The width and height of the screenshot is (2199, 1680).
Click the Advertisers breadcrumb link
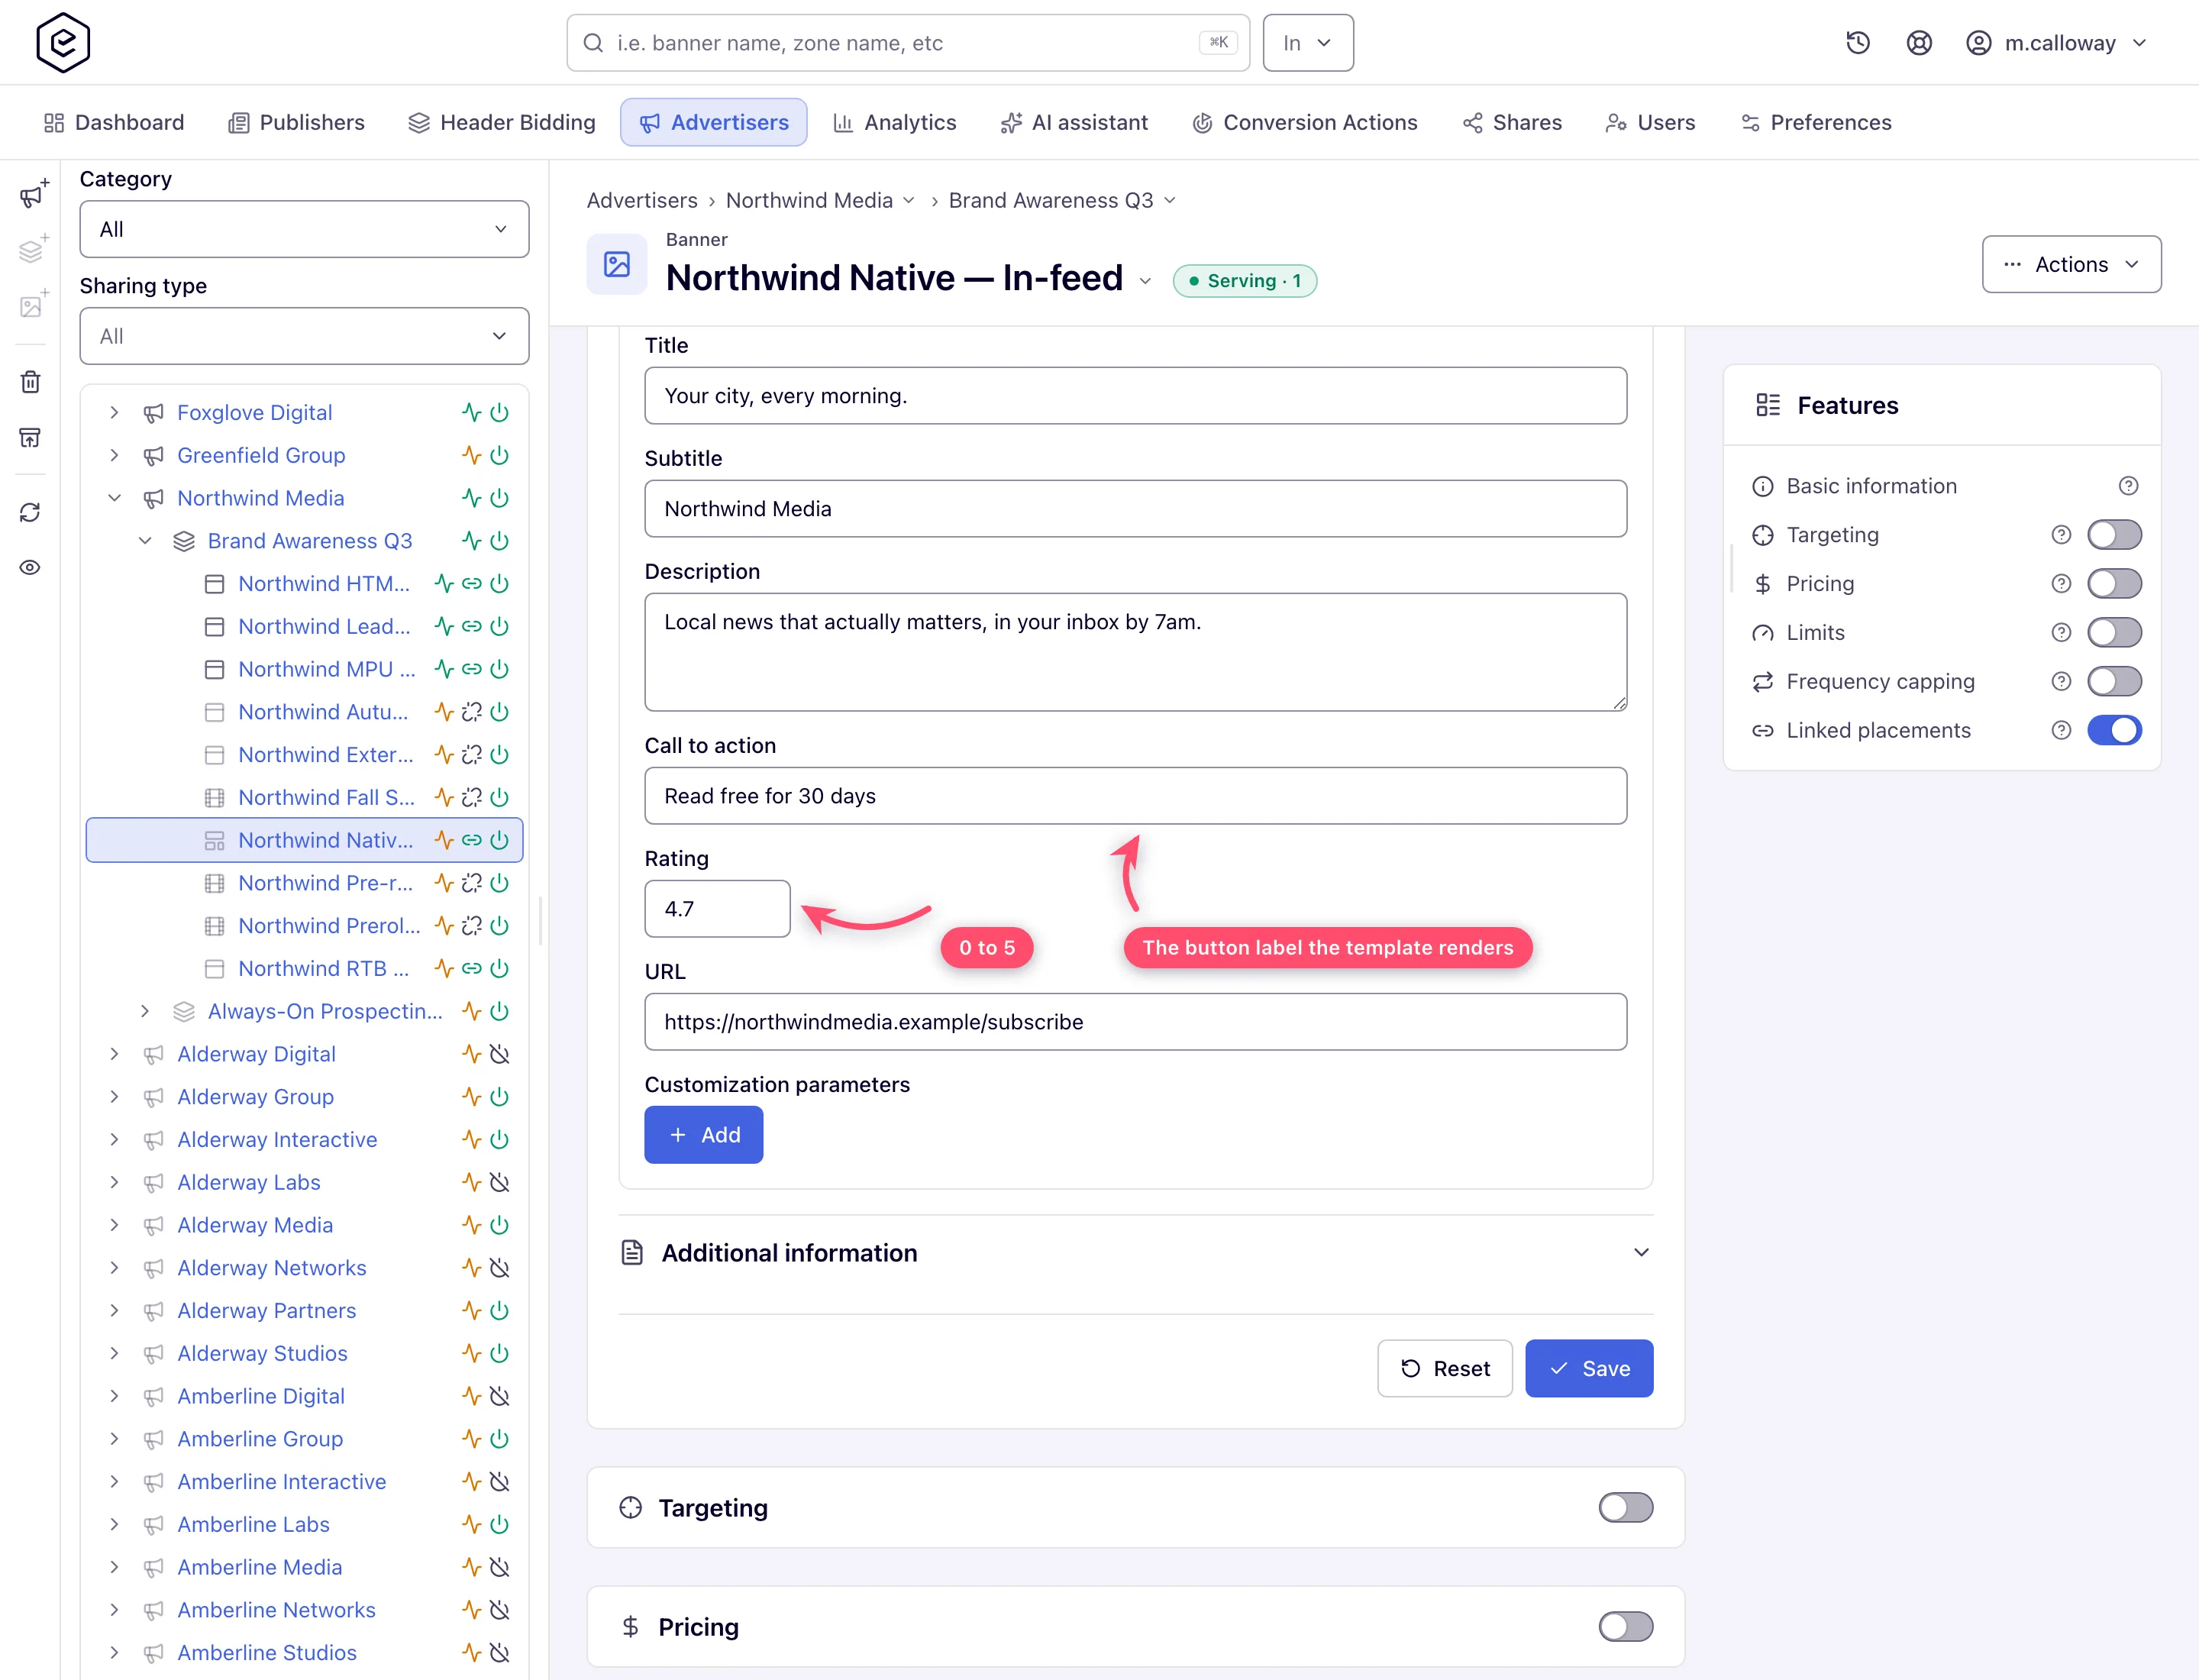pyautogui.click(x=642, y=200)
